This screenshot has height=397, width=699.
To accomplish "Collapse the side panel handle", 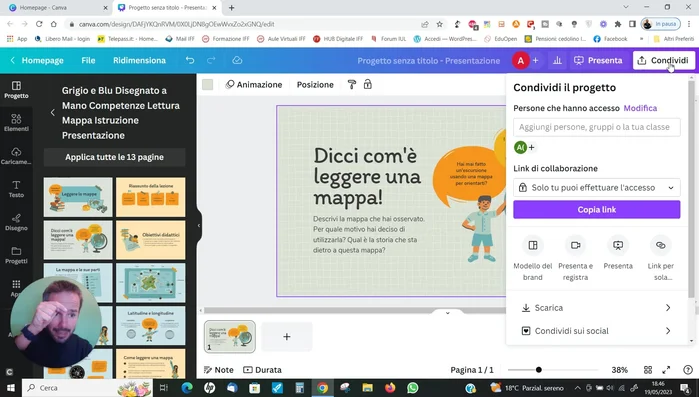I will pos(199,225).
